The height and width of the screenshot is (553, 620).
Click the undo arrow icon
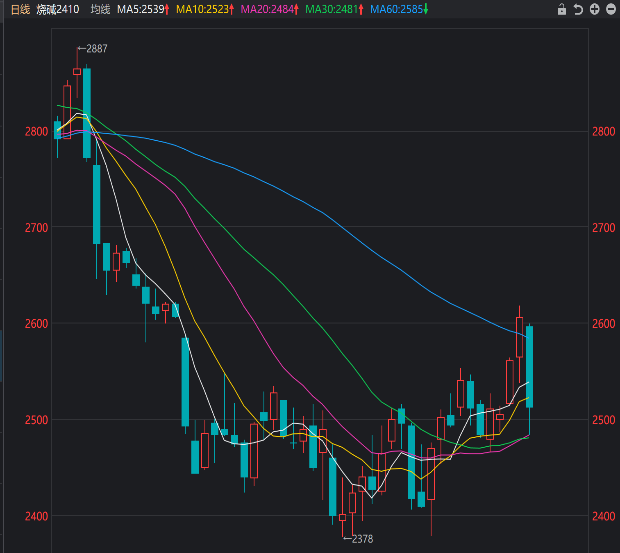click(578, 9)
